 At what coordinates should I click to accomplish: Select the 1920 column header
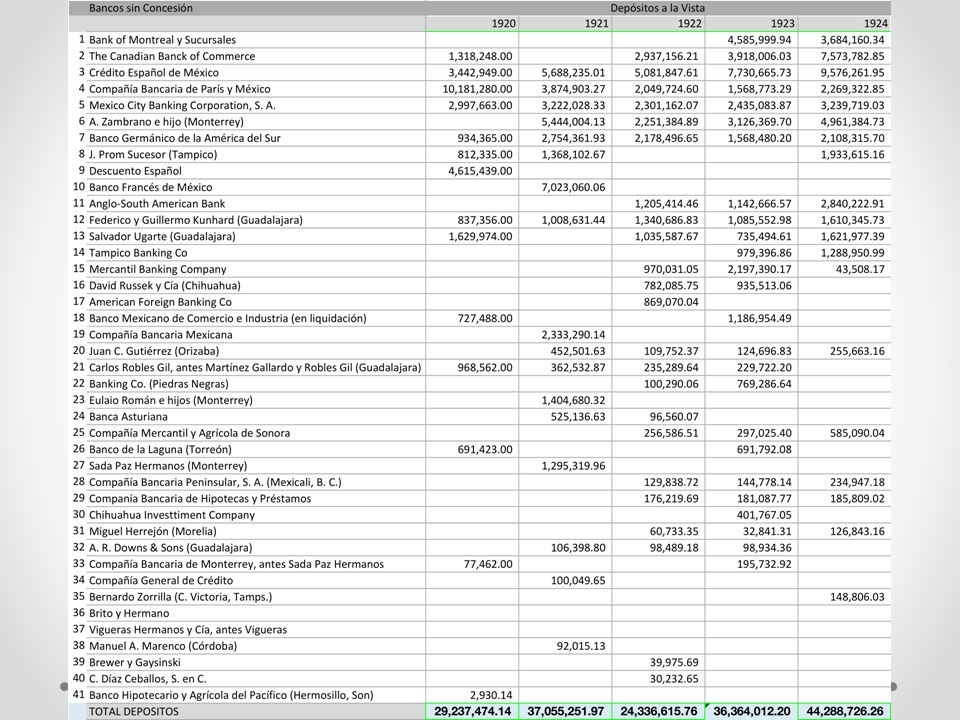click(472, 23)
